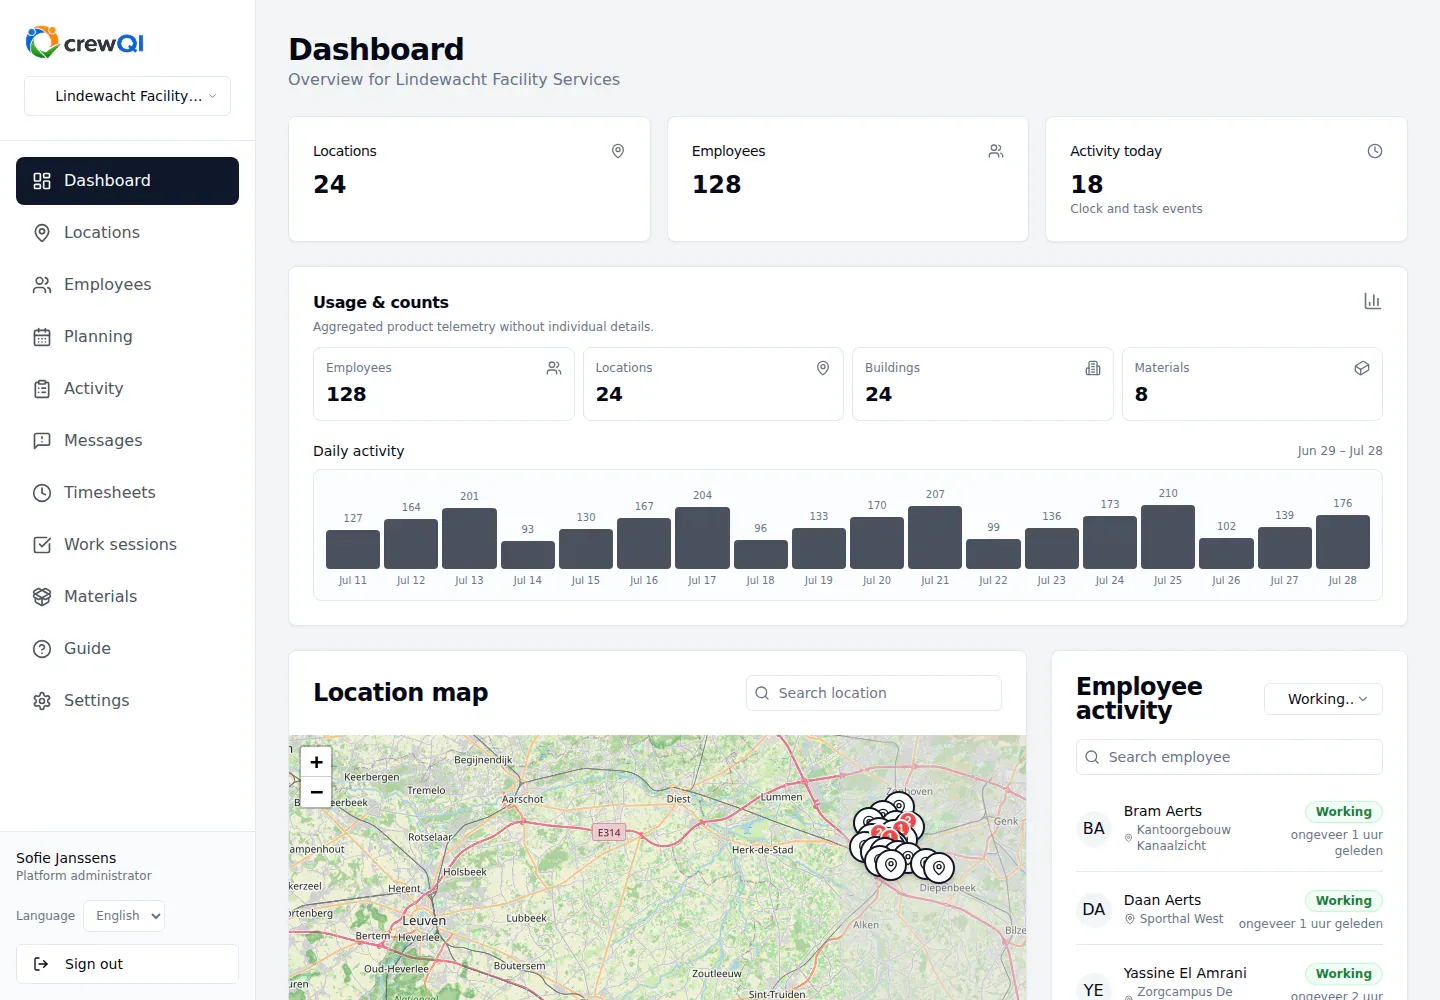
Task: Open the Dashboard menu item
Action: point(127,181)
